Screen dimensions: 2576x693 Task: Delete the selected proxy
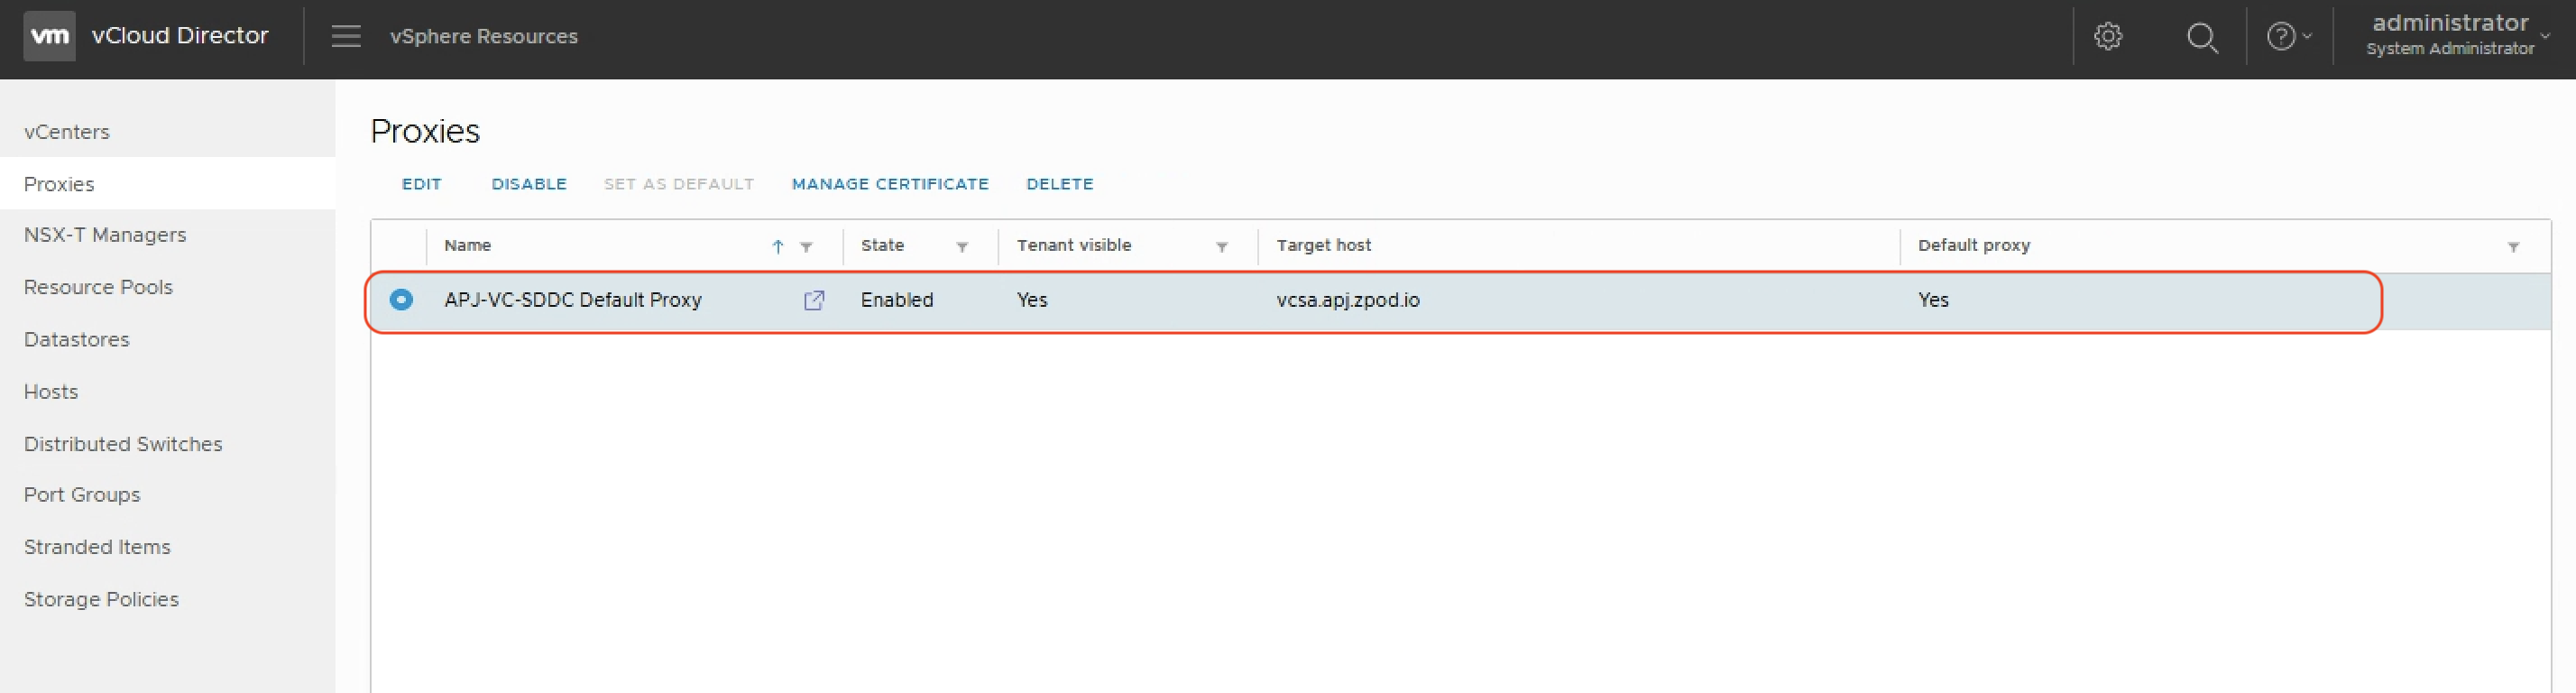(x=1059, y=184)
